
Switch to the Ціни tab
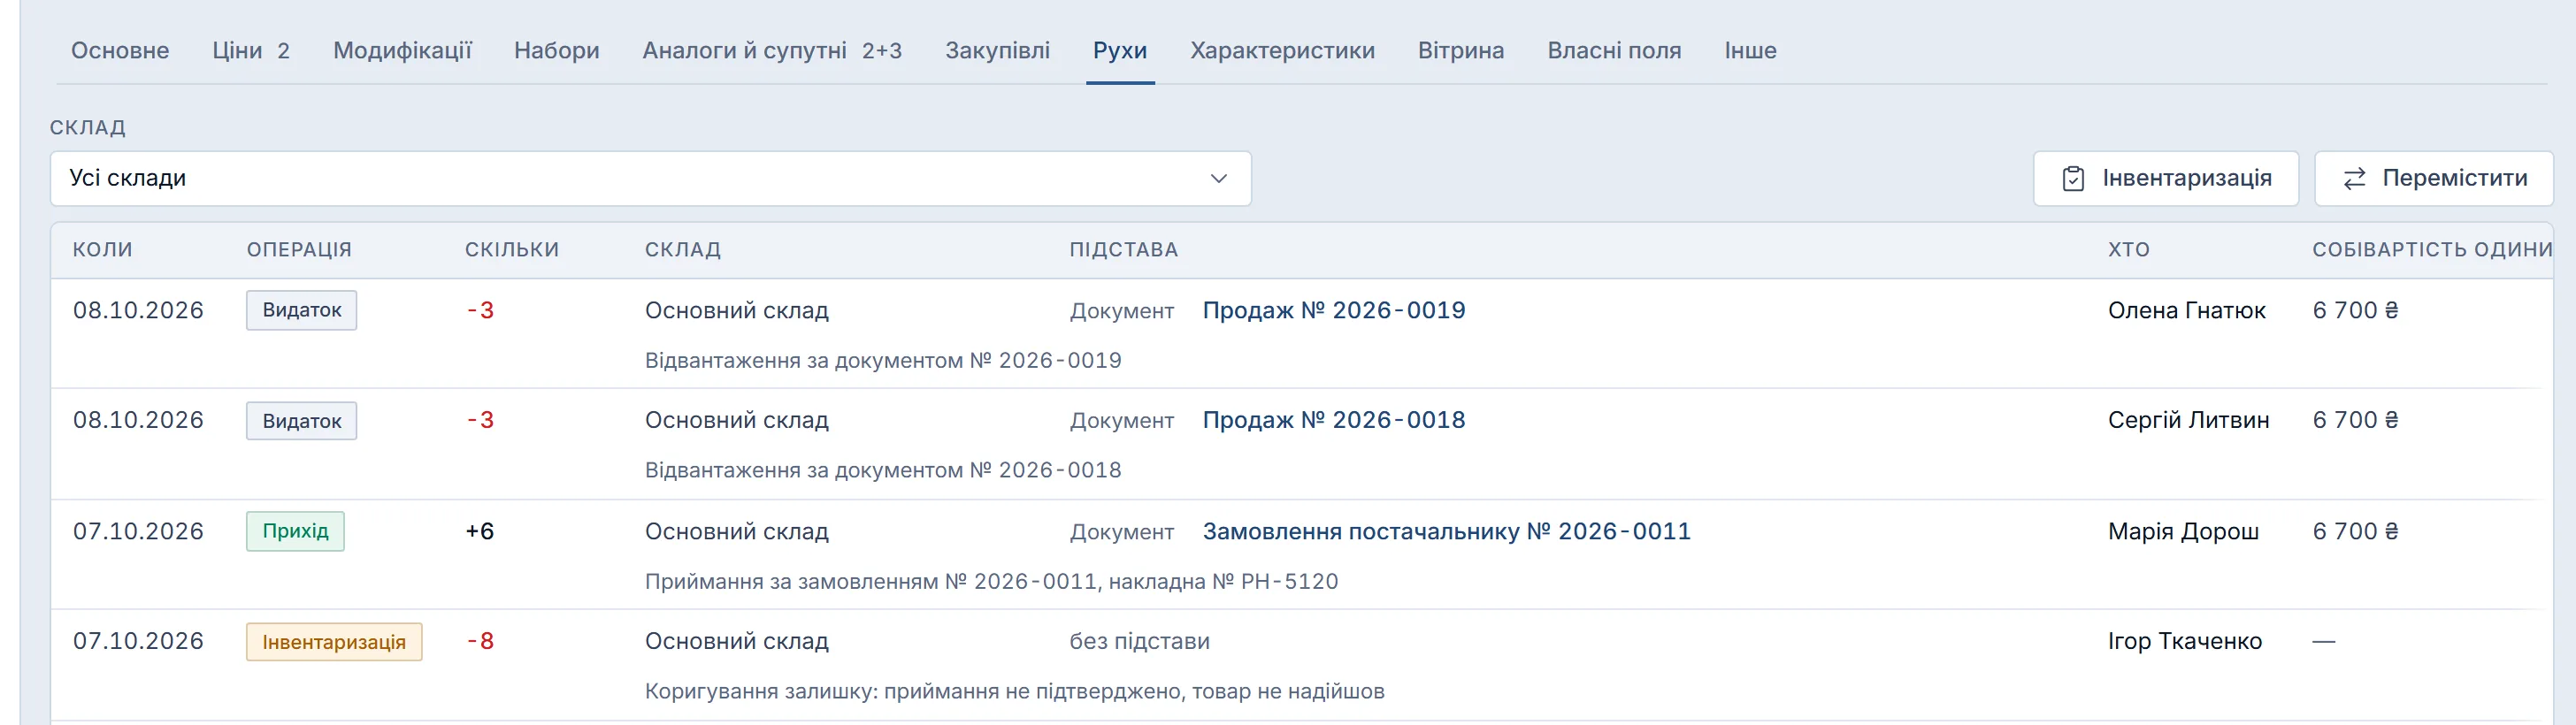(x=251, y=51)
